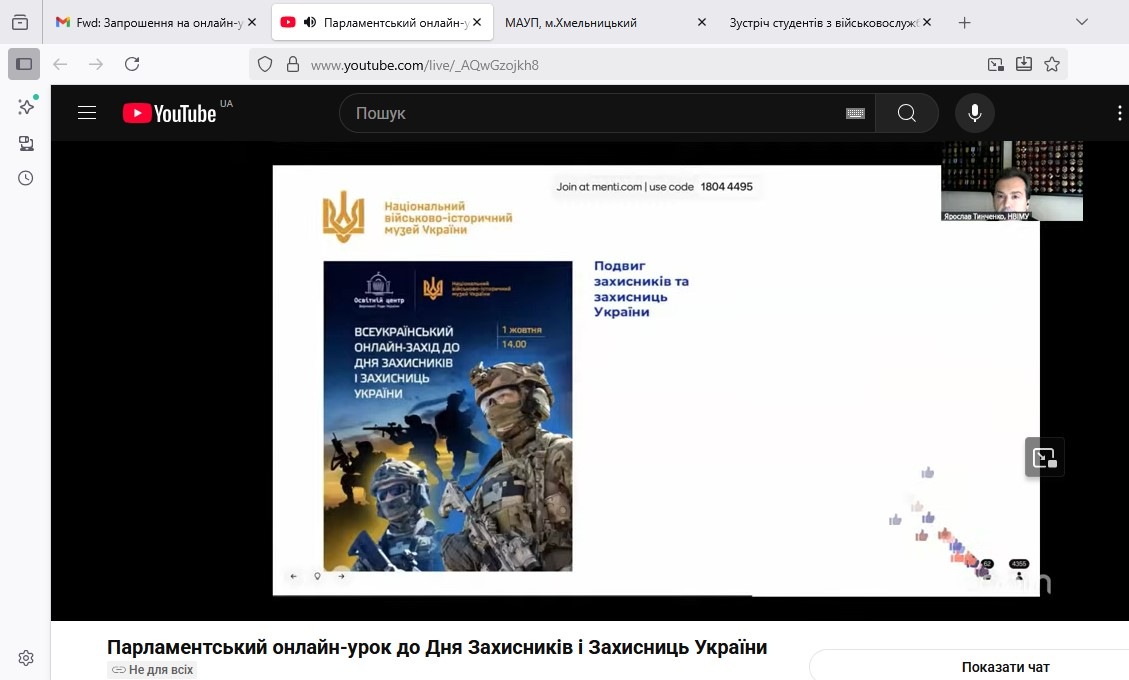Start voice search with microphone
This screenshot has height=680, width=1129.
pyautogui.click(x=975, y=113)
